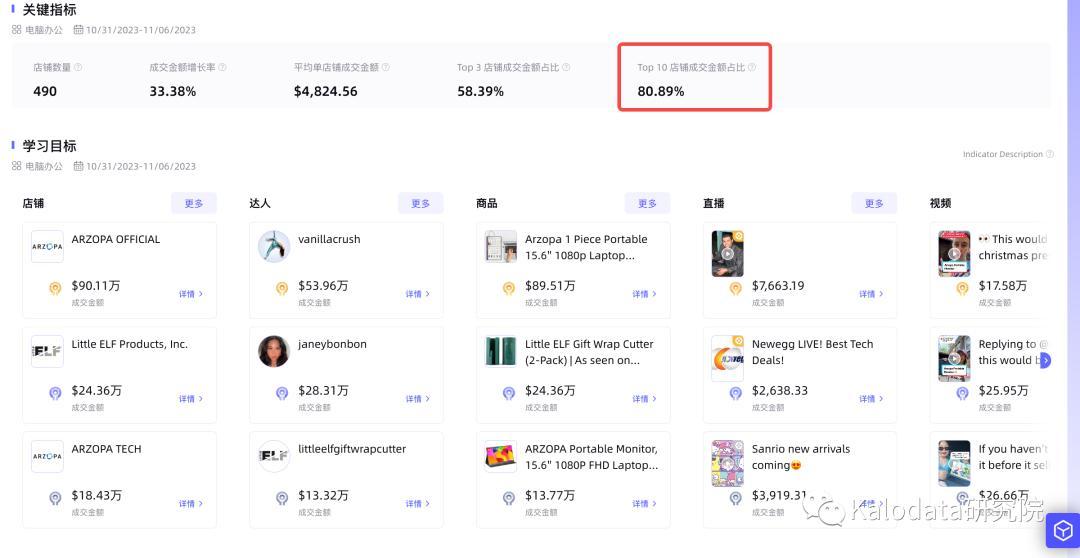The width and height of the screenshot is (1080, 558).
Task: Click help icon next to 平均单店铺成交金额
Action: click(x=386, y=68)
